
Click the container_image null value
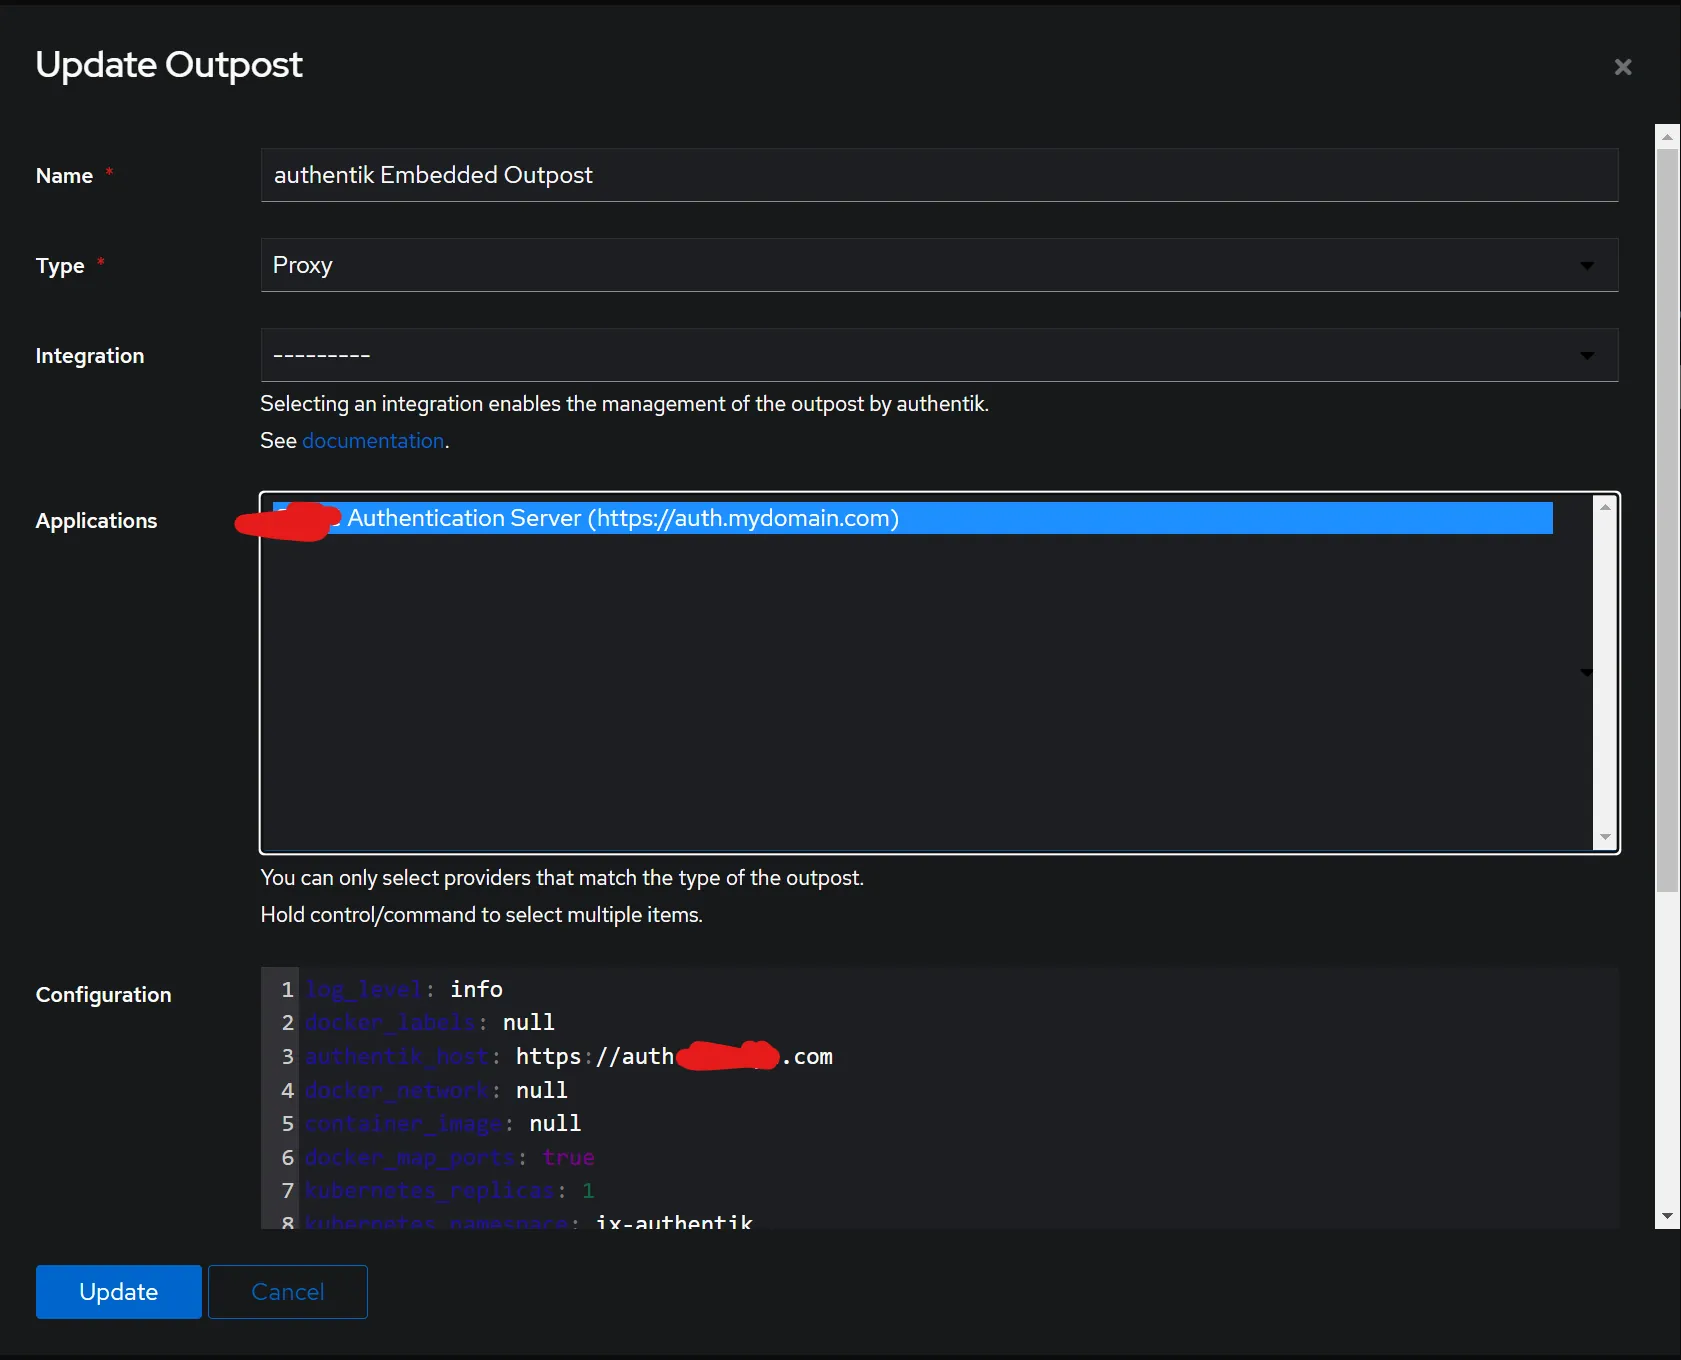[x=554, y=1124]
